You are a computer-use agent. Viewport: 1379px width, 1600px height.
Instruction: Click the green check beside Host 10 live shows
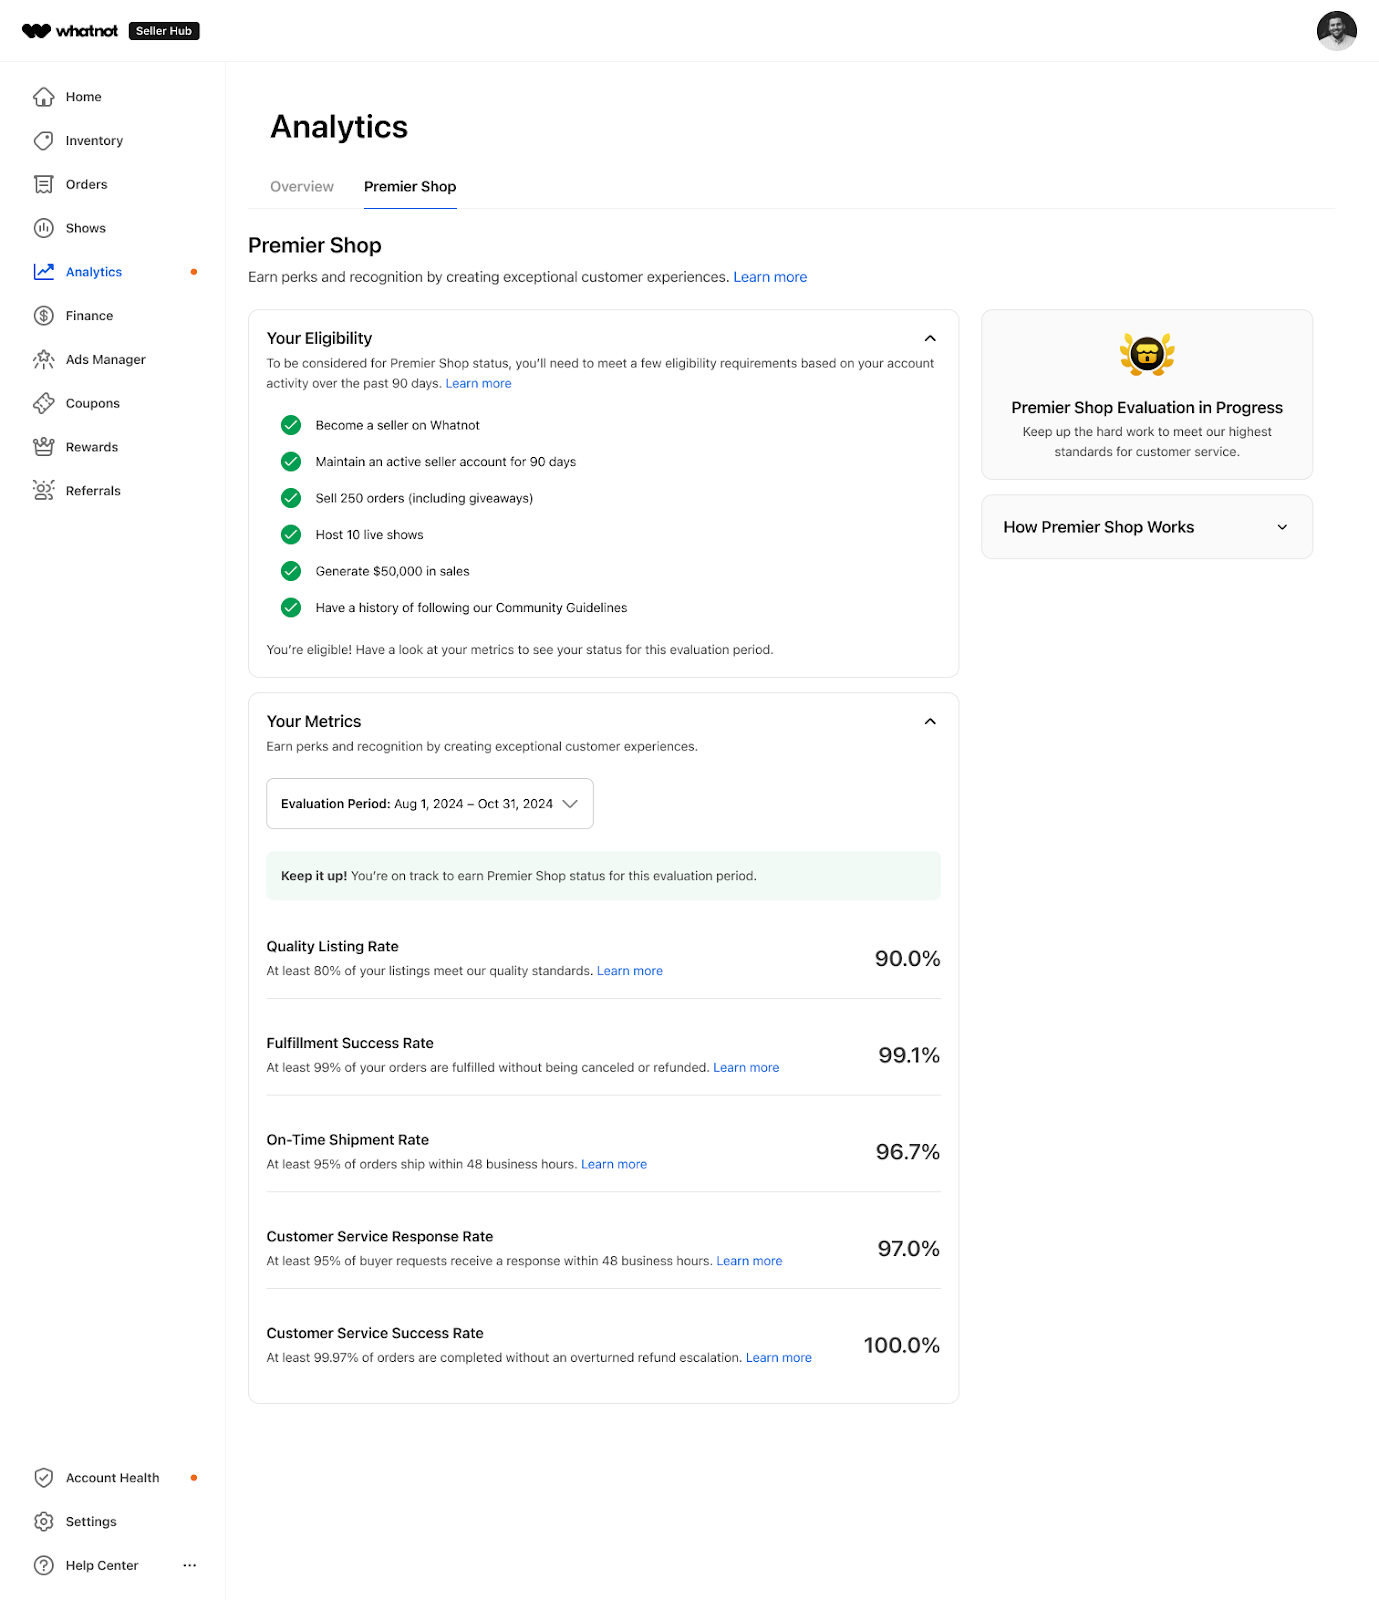291,535
